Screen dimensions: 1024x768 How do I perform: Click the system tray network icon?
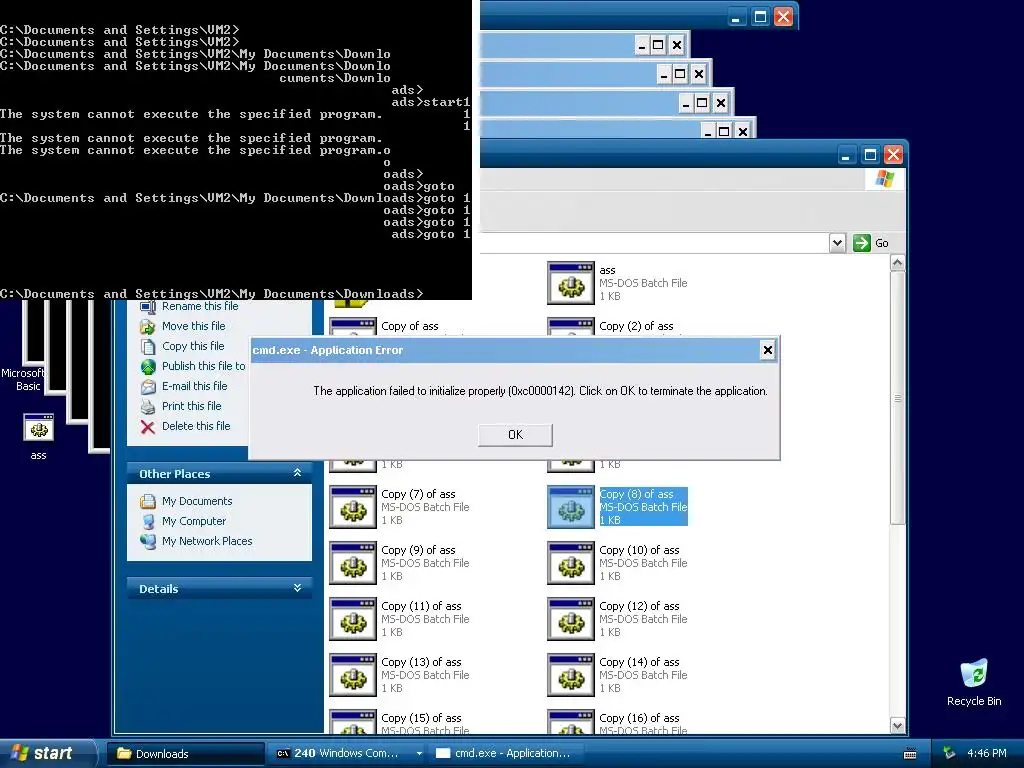pos(949,754)
